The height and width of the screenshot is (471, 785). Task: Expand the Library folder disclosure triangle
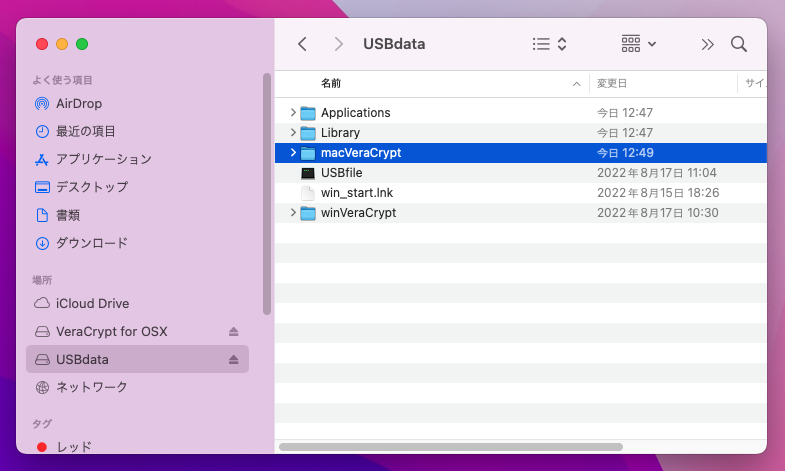[293, 133]
